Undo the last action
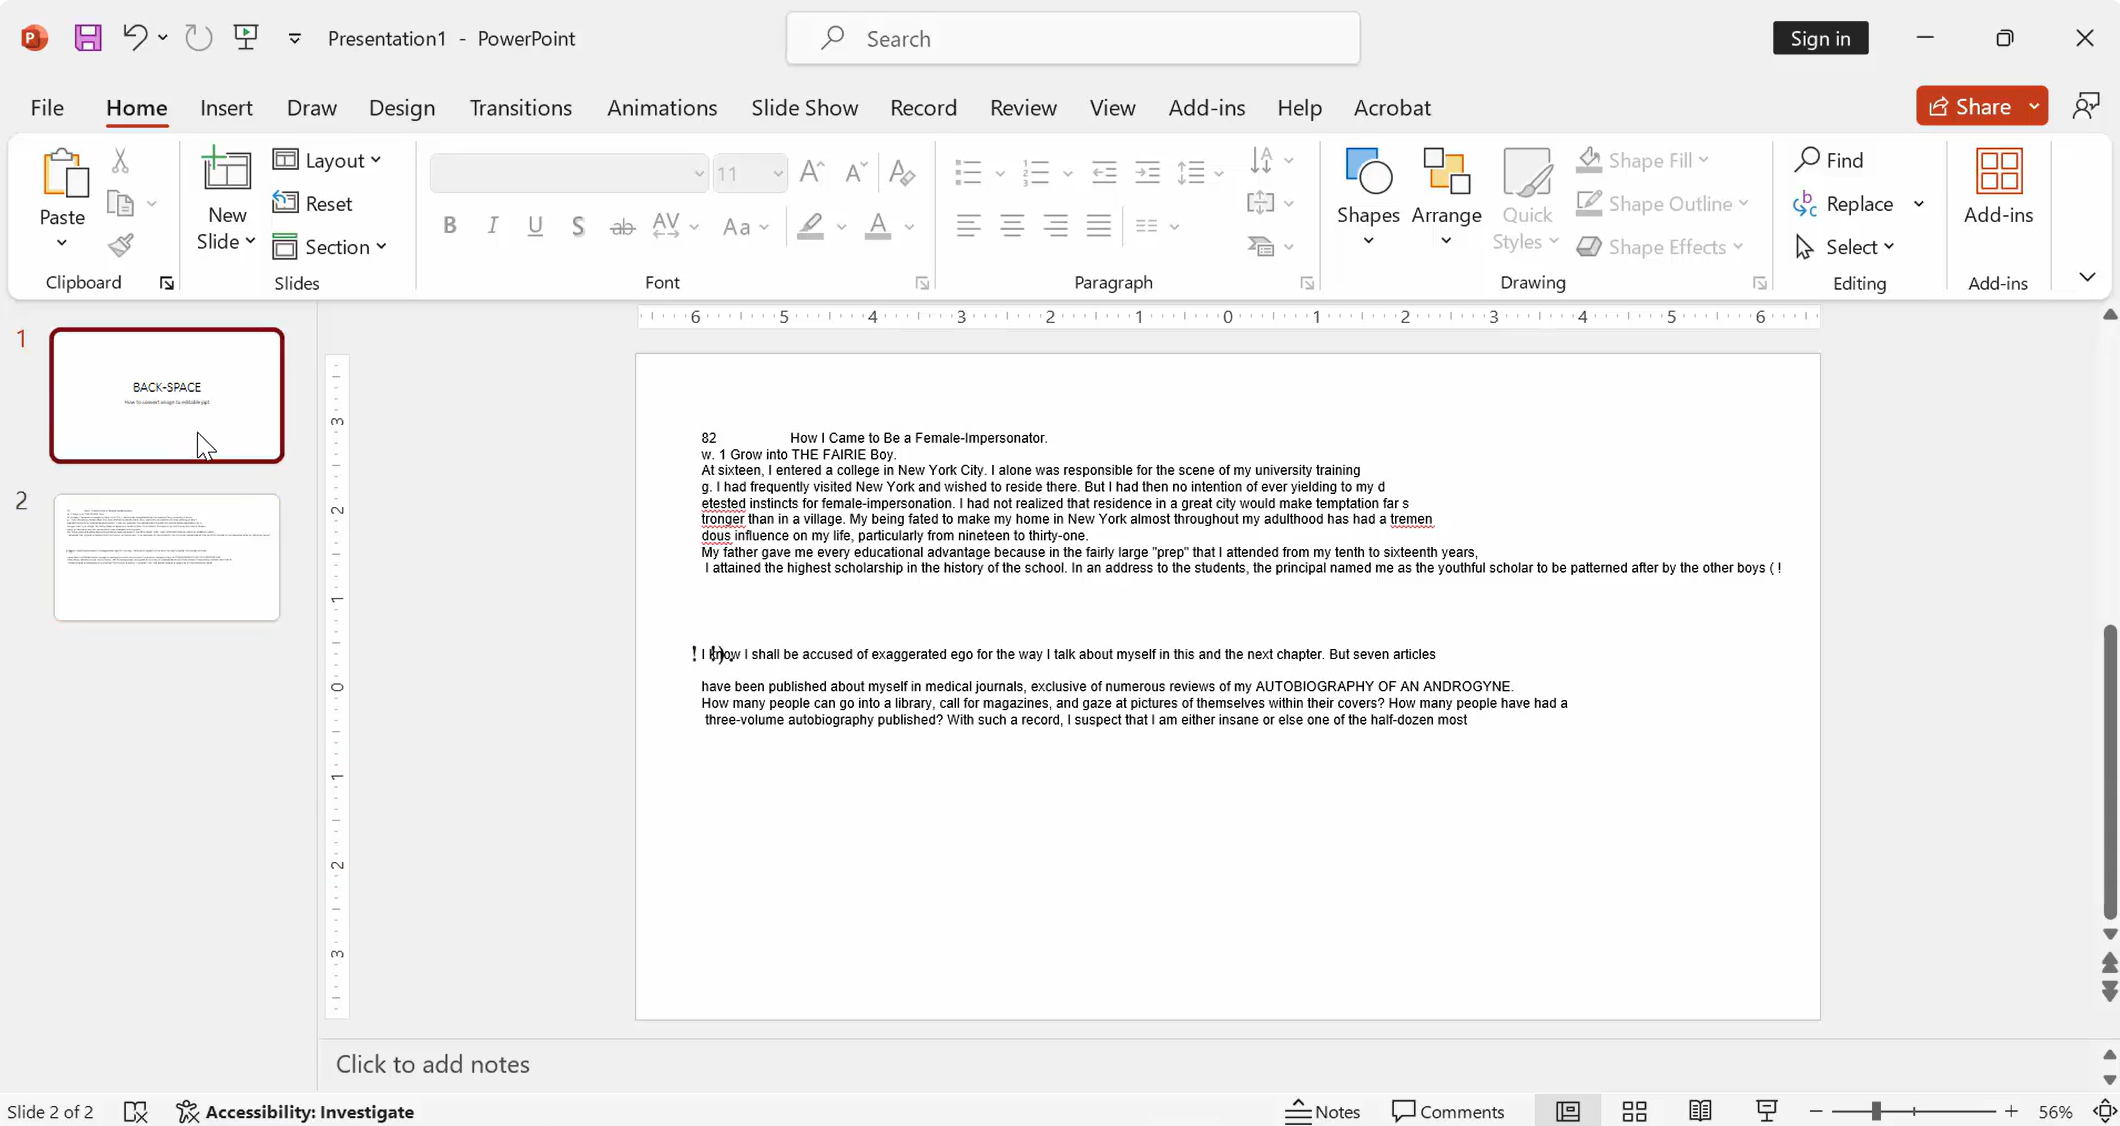The image size is (2120, 1126). click(134, 38)
